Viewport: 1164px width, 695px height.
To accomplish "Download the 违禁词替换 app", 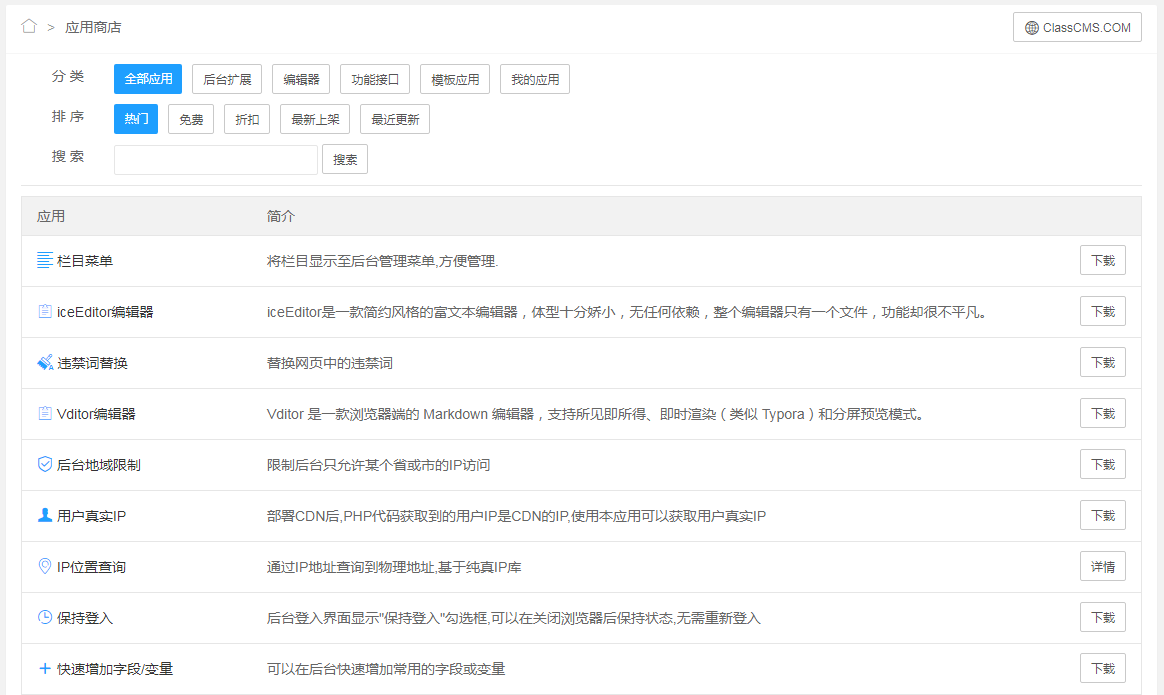I will (x=1102, y=362).
